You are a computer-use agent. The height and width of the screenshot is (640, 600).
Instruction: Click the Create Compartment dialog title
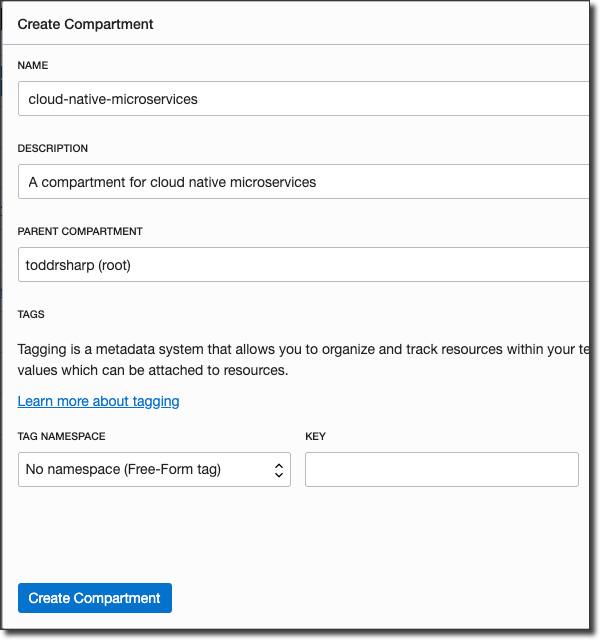click(85, 23)
